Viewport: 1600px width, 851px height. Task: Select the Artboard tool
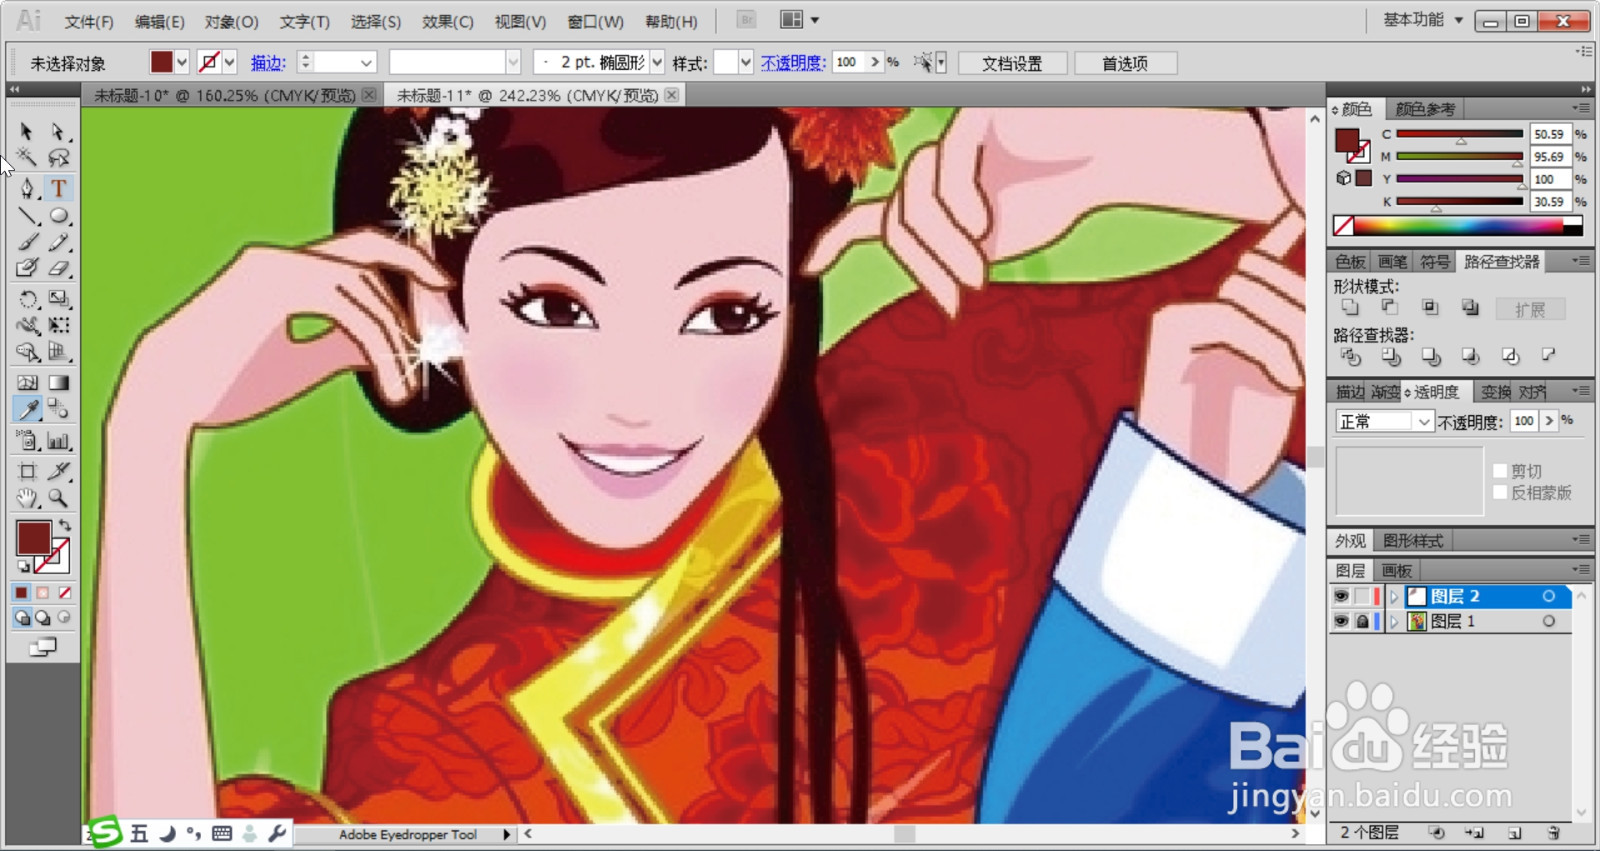[27, 471]
